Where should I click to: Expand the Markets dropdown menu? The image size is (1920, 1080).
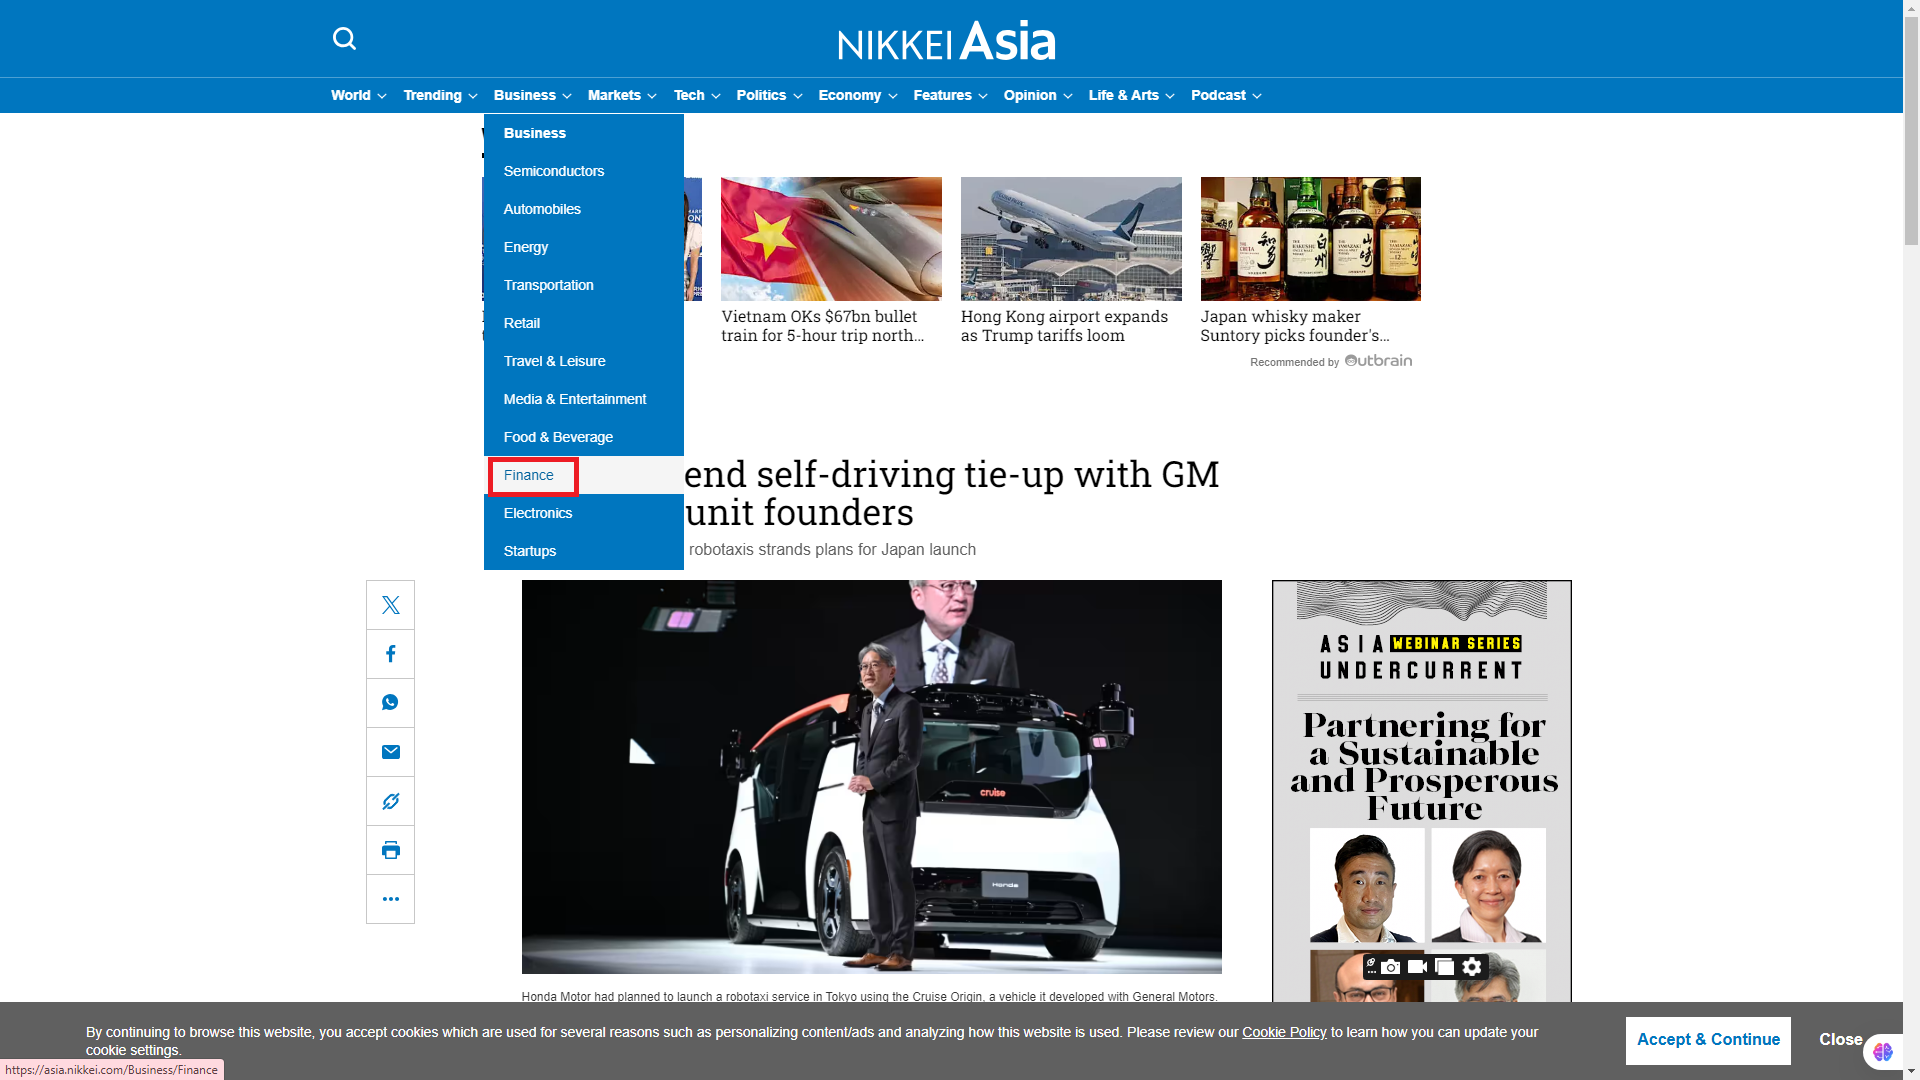click(x=621, y=95)
